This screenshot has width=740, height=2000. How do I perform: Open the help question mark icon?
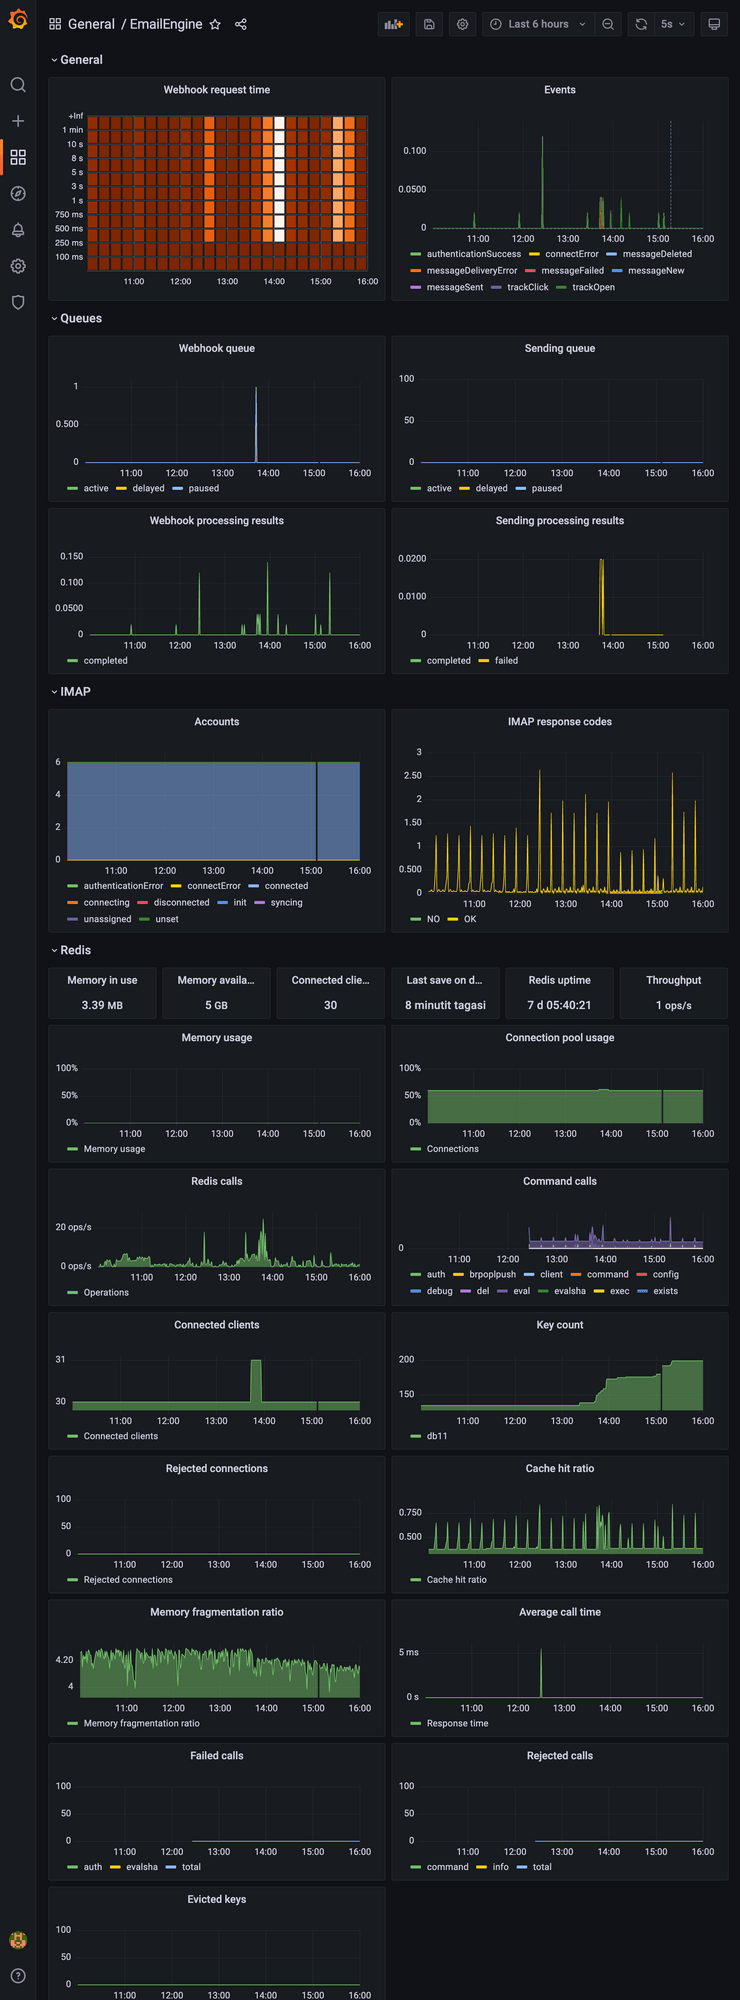18,1975
